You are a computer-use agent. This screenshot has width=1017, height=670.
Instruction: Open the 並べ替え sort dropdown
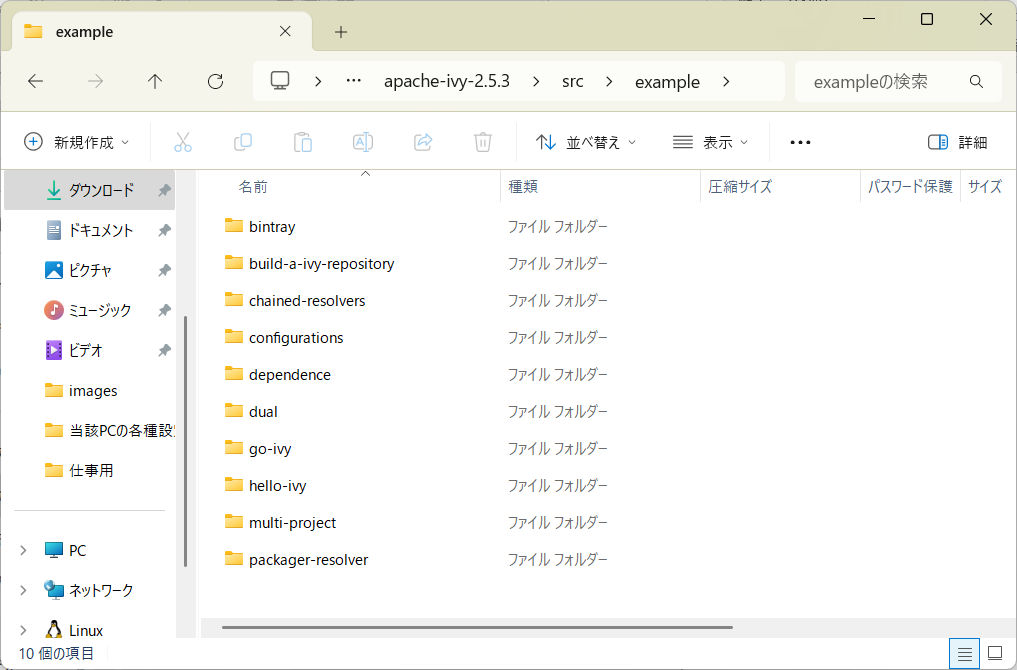[x=586, y=142]
